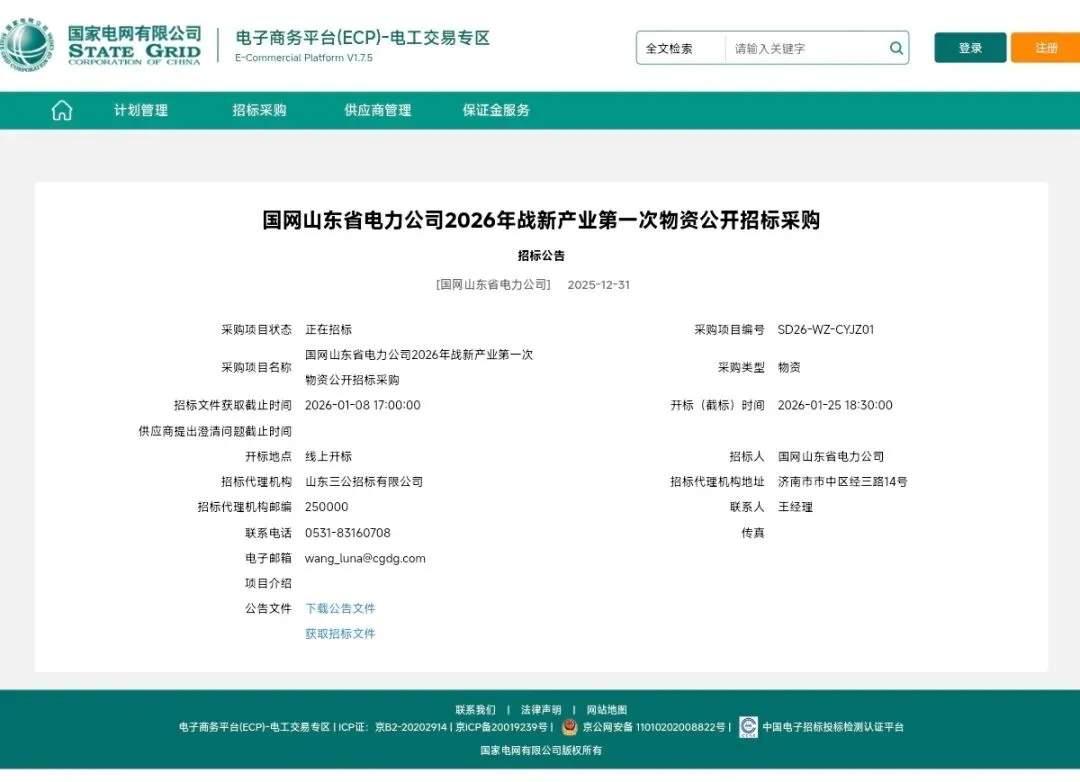Click the address 济南市市中区经三路14号
Viewport: 1080px width, 782px height.
pyautogui.click(x=842, y=482)
